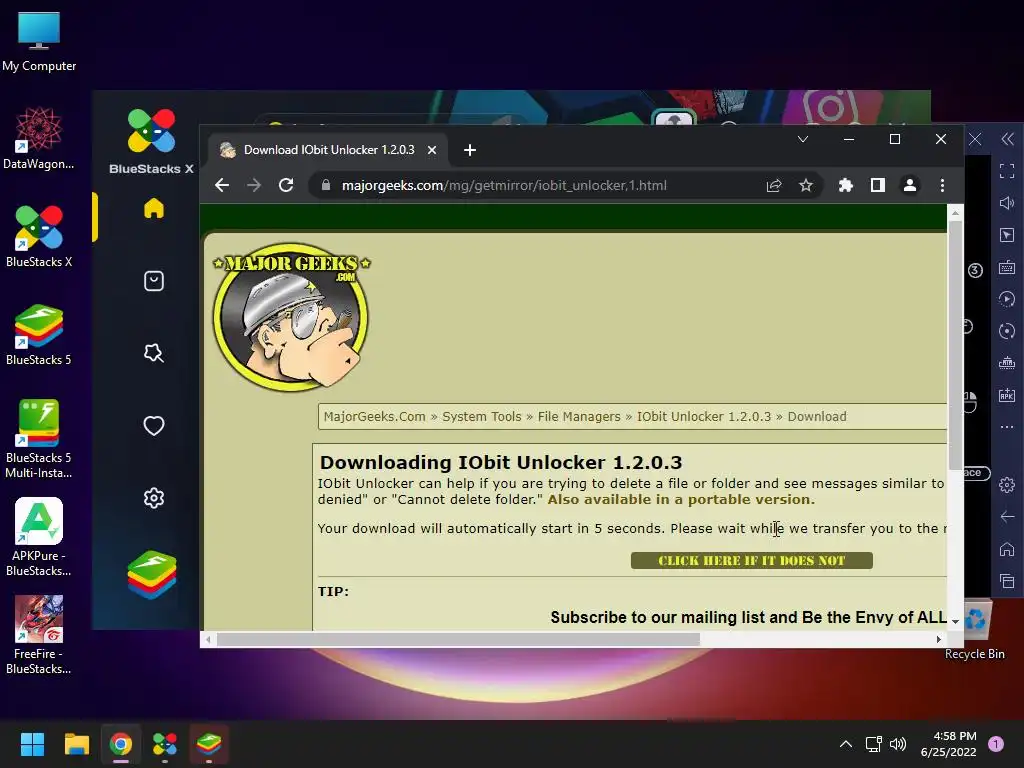Open the store bag icon in BlueStacks X sidebar
The image size is (1024, 768).
point(153,281)
